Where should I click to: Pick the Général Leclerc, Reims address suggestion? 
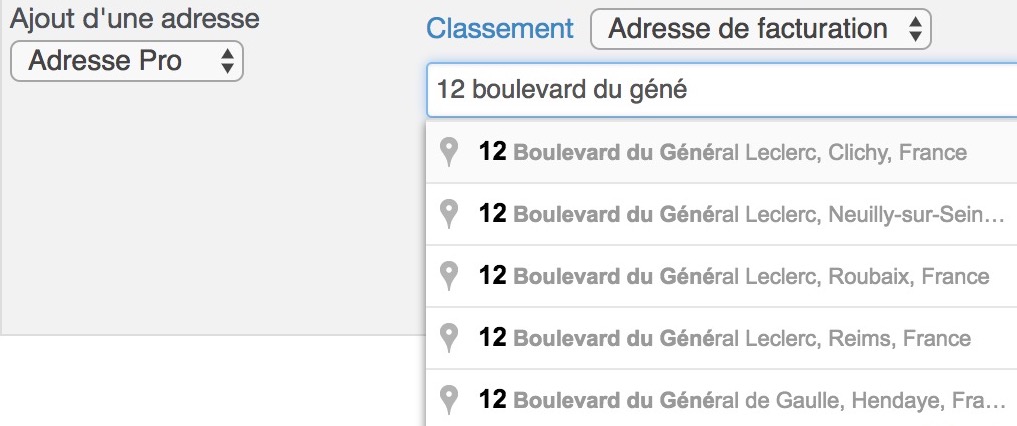(721, 338)
